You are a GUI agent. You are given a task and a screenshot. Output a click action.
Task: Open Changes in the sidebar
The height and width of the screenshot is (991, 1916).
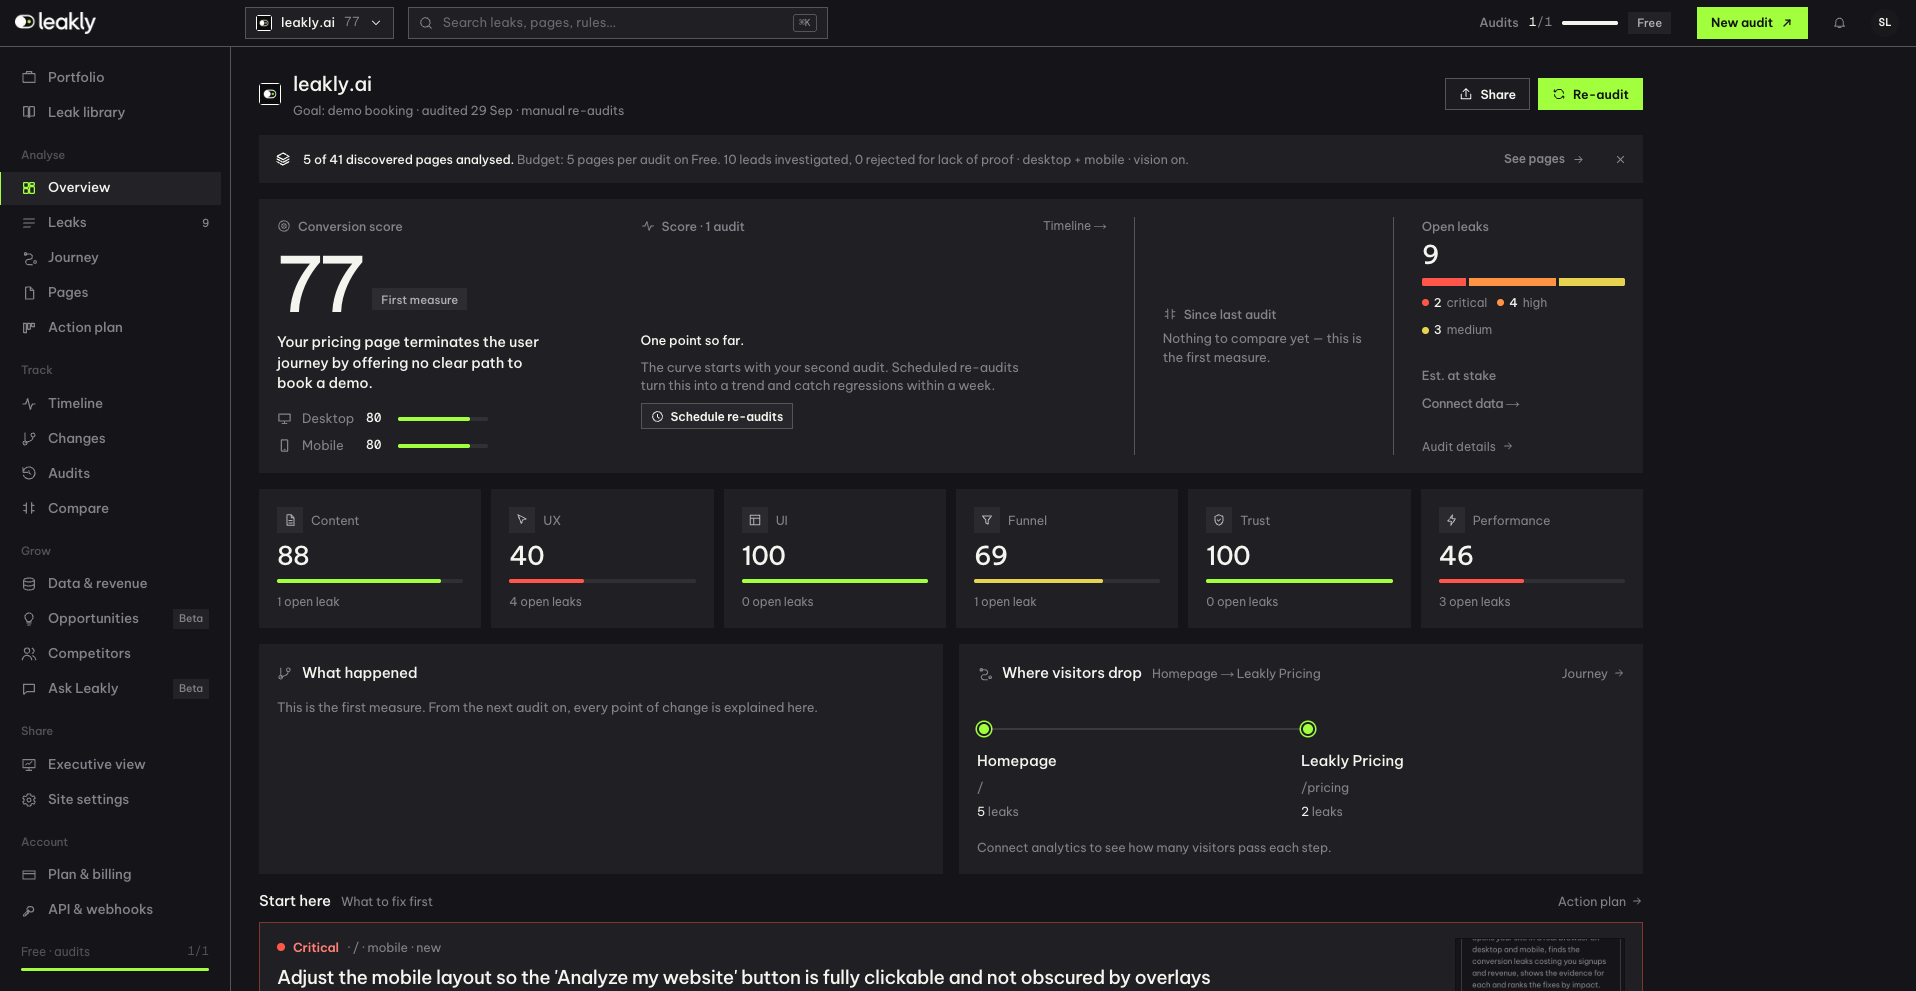(x=111, y=438)
